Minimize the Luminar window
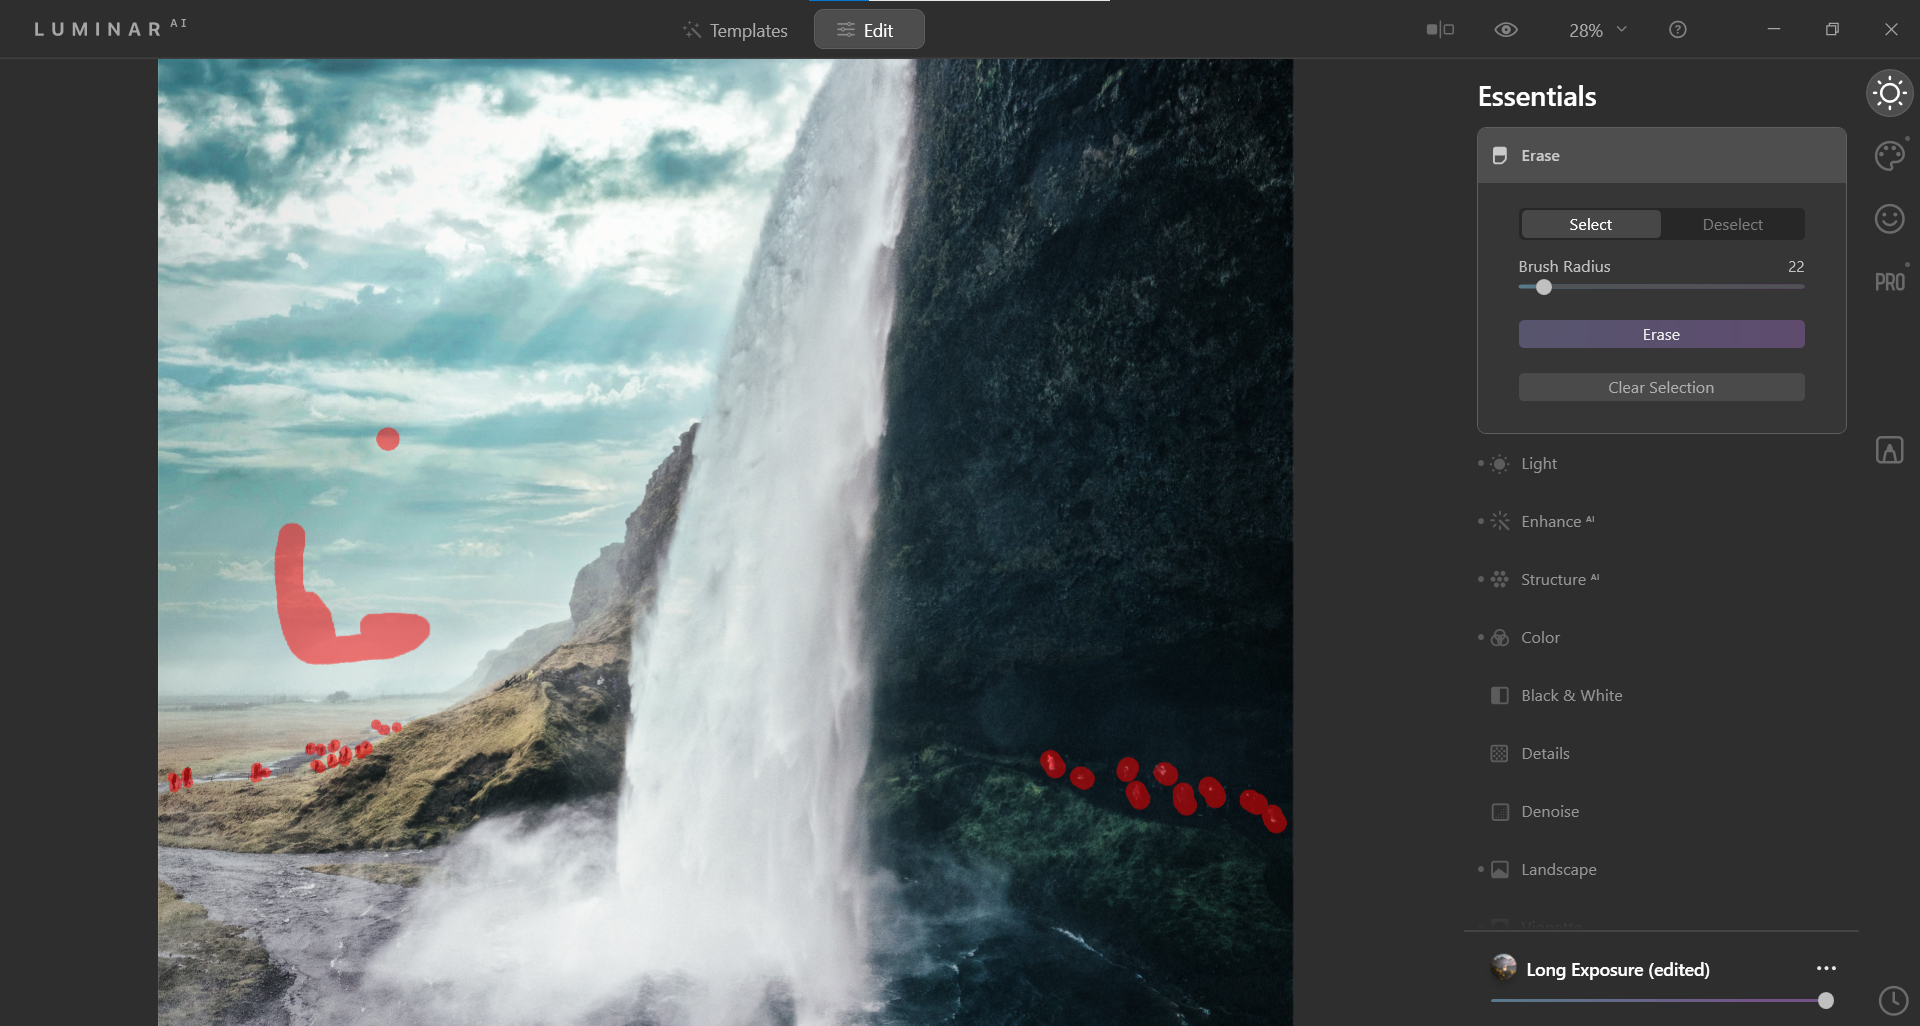The height and width of the screenshot is (1026, 1920). click(1773, 29)
